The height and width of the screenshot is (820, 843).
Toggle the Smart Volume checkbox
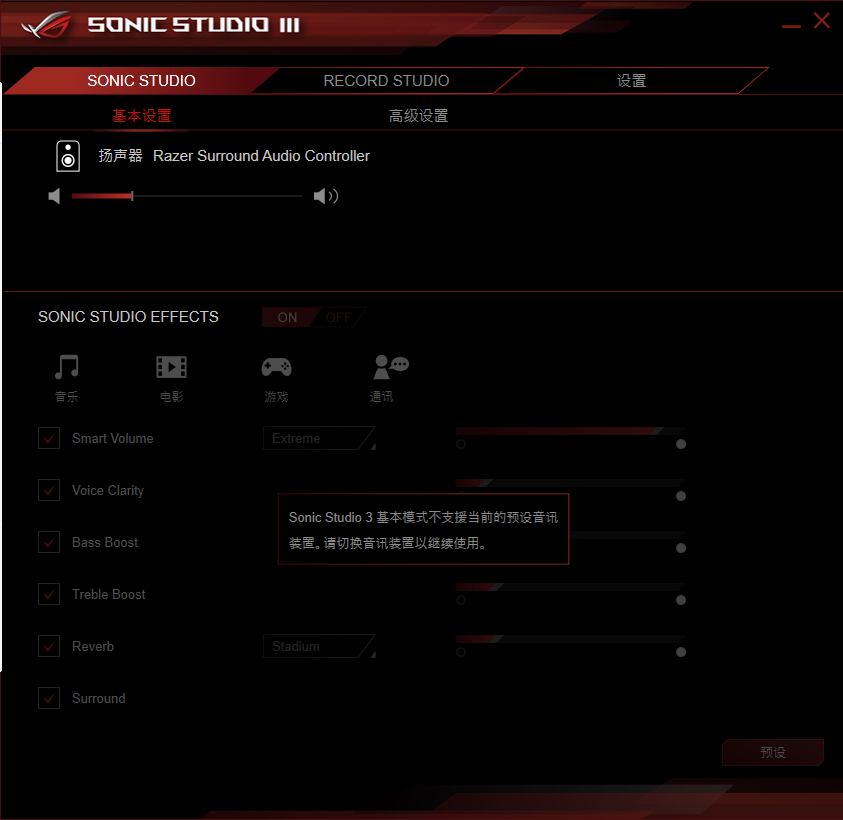point(49,438)
